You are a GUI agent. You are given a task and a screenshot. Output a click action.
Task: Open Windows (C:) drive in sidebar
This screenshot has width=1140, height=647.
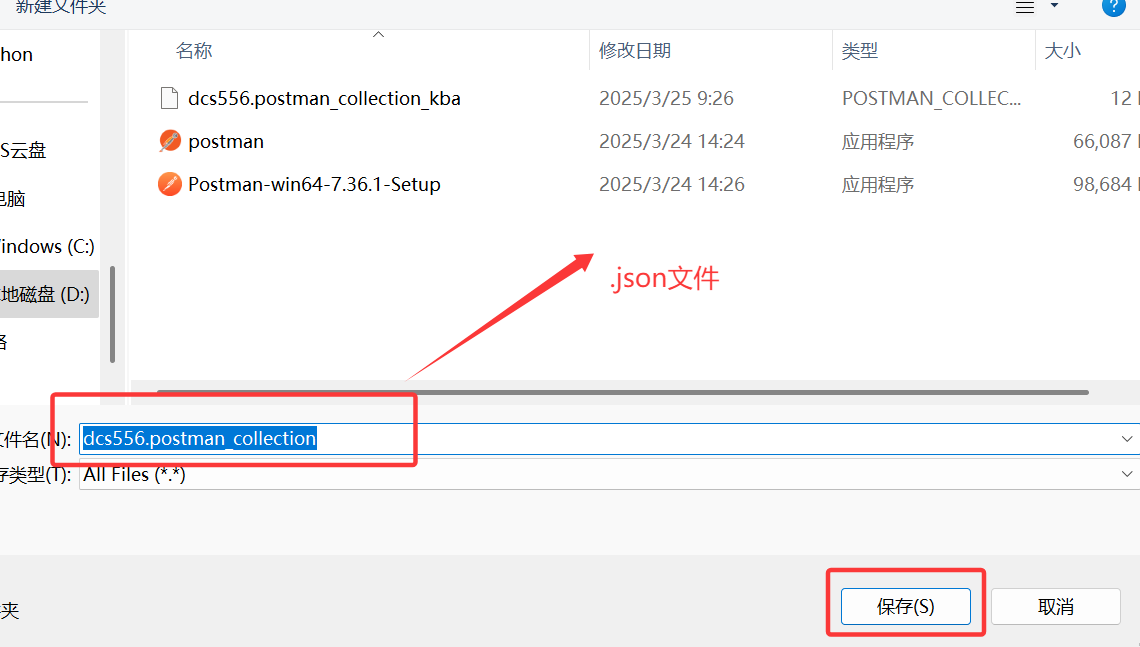click(x=47, y=246)
